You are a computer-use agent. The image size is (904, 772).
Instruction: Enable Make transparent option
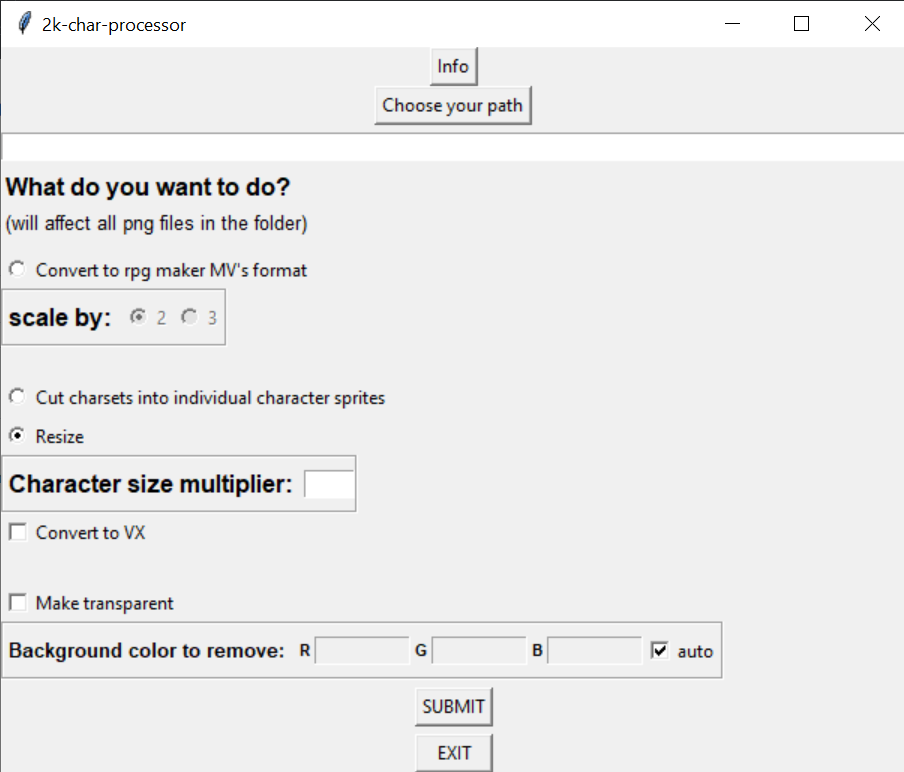click(16, 602)
